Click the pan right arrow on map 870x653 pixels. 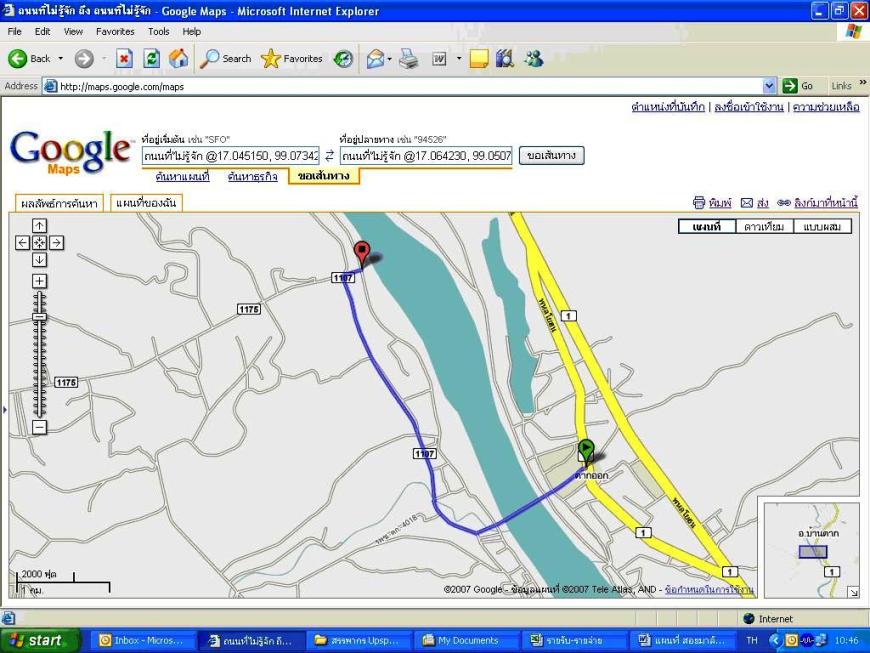point(56,242)
